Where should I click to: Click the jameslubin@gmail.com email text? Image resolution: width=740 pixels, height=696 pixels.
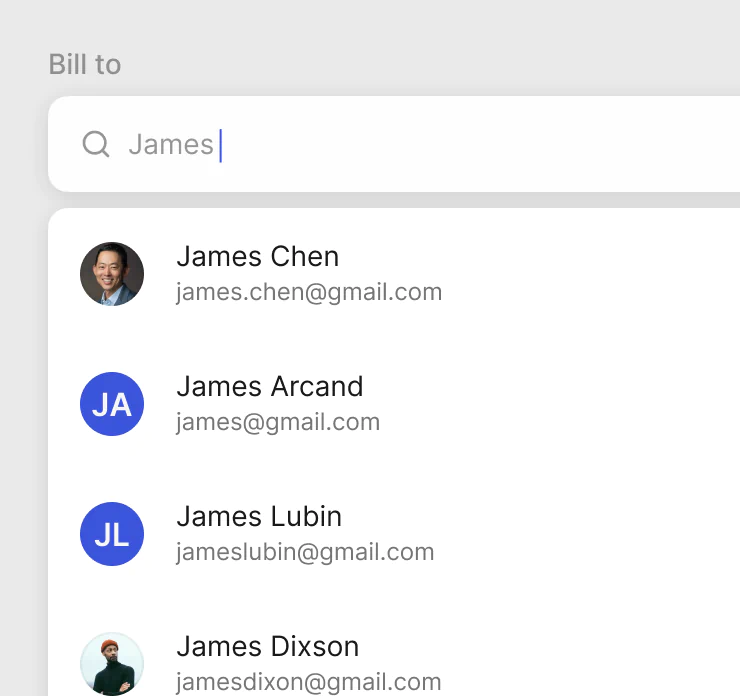305,552
